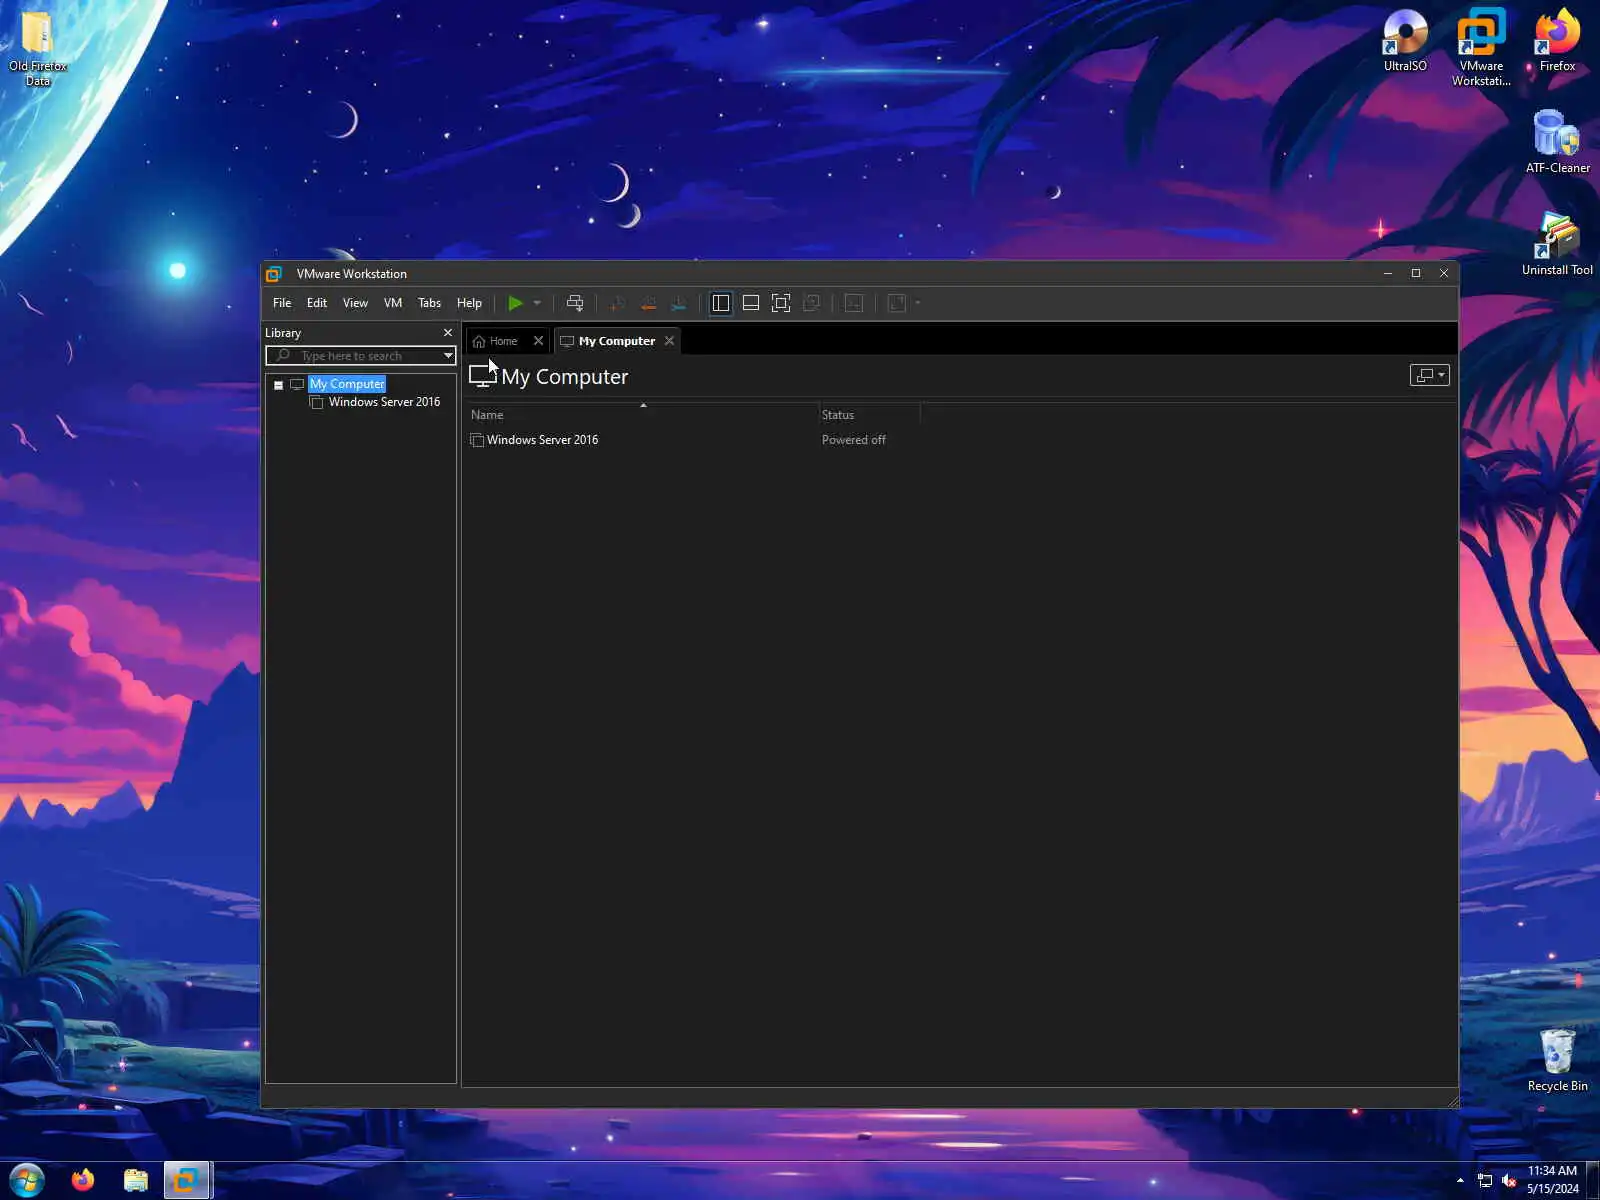
Task: Take a snapshot toolbar icon
Action: click(x=617, y=303)
